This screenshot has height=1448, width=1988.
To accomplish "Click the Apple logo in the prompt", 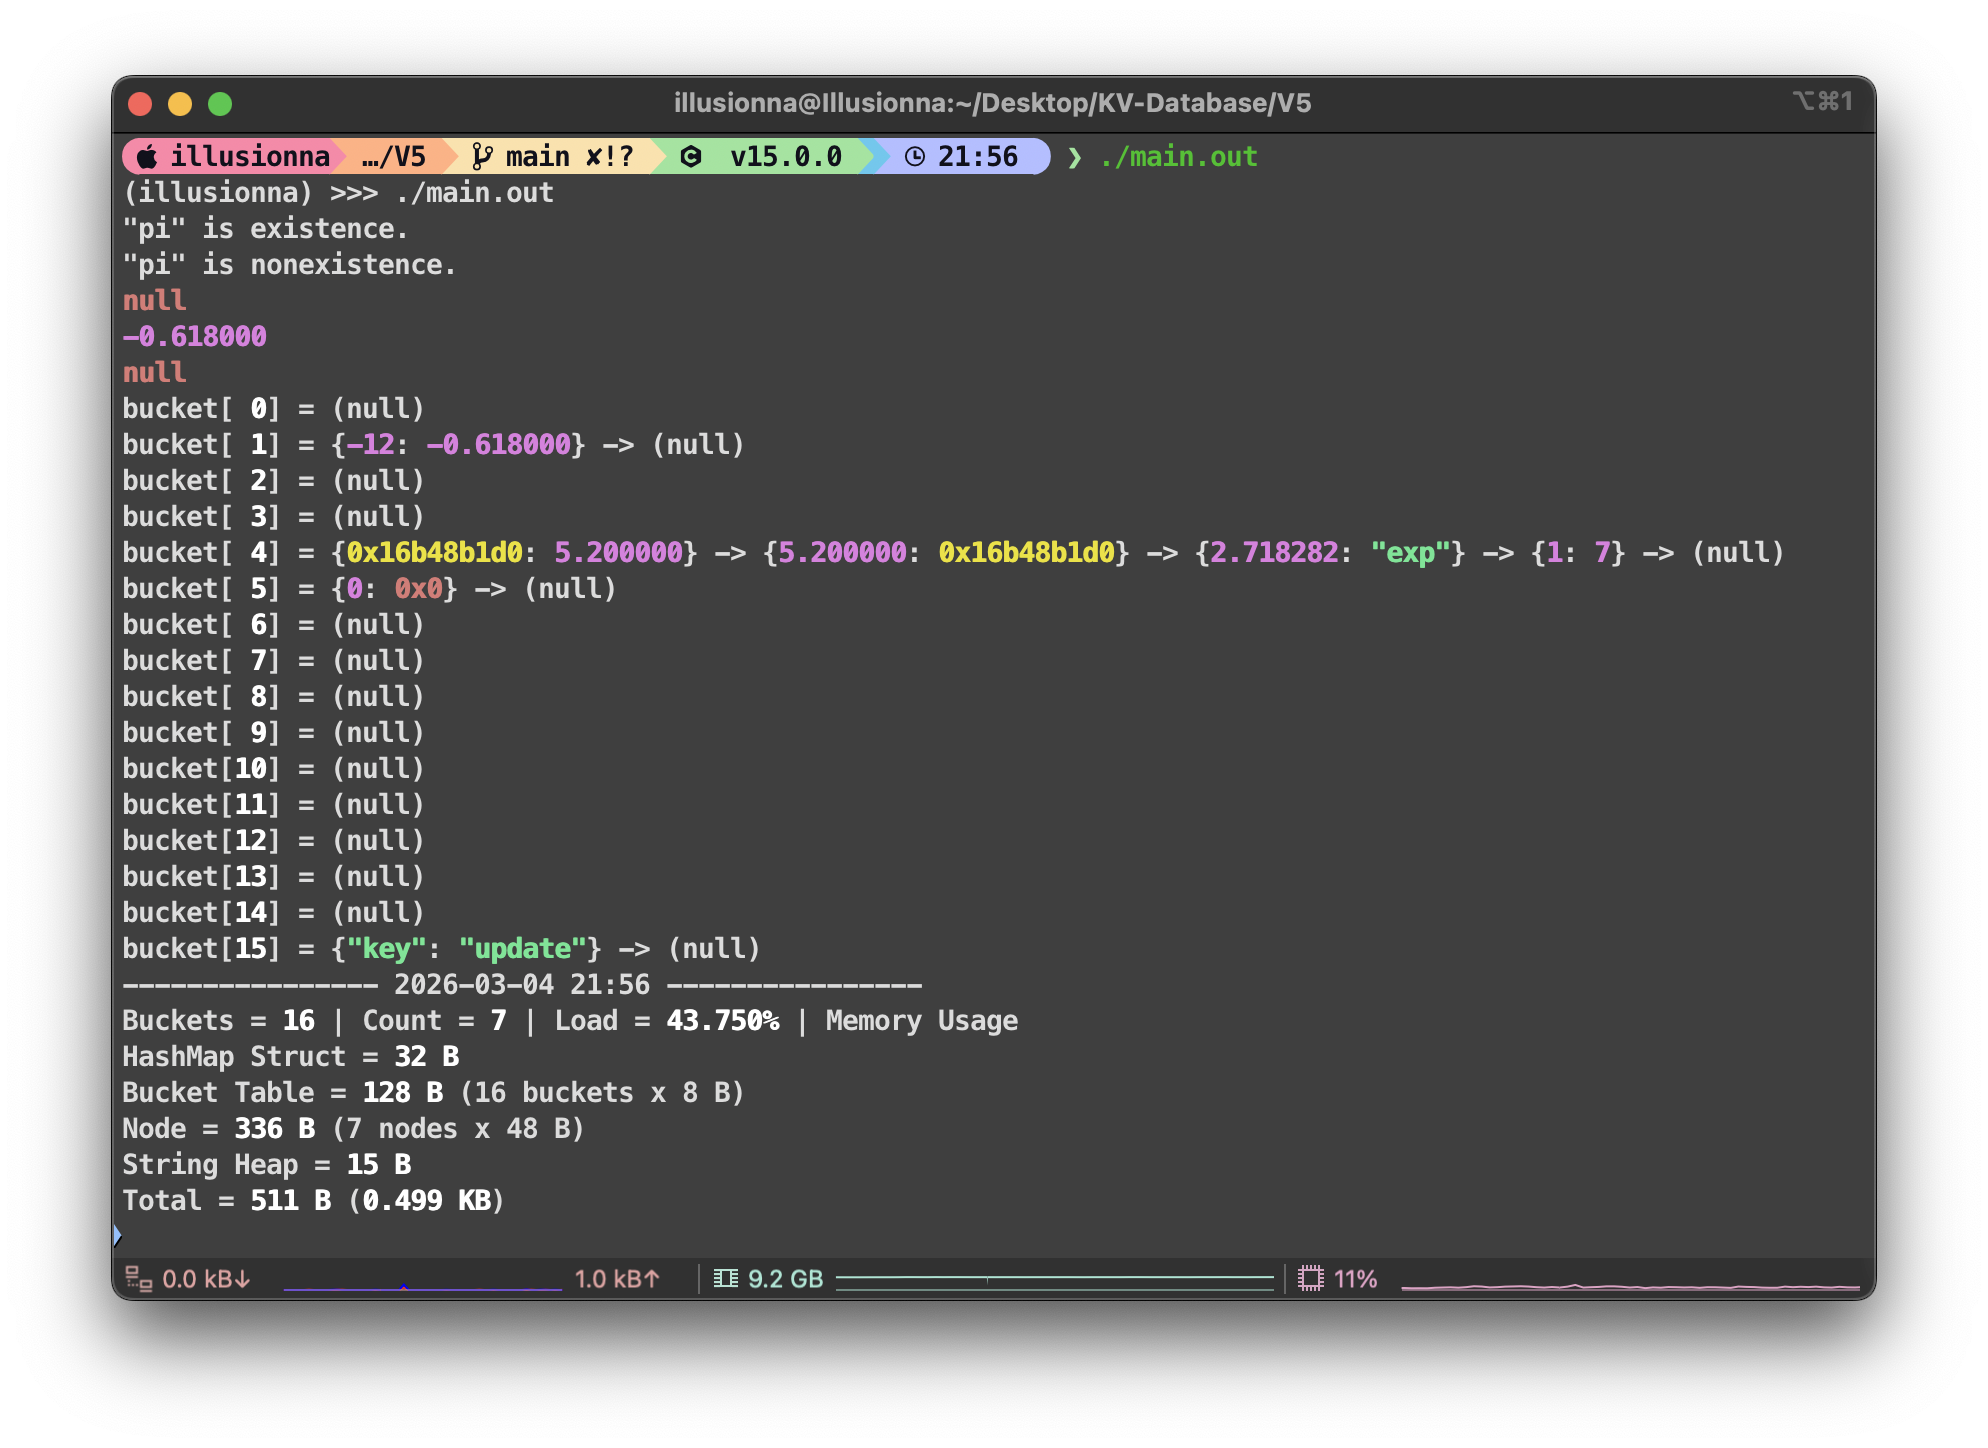I will pyautogui.click(x=147, y=156).
